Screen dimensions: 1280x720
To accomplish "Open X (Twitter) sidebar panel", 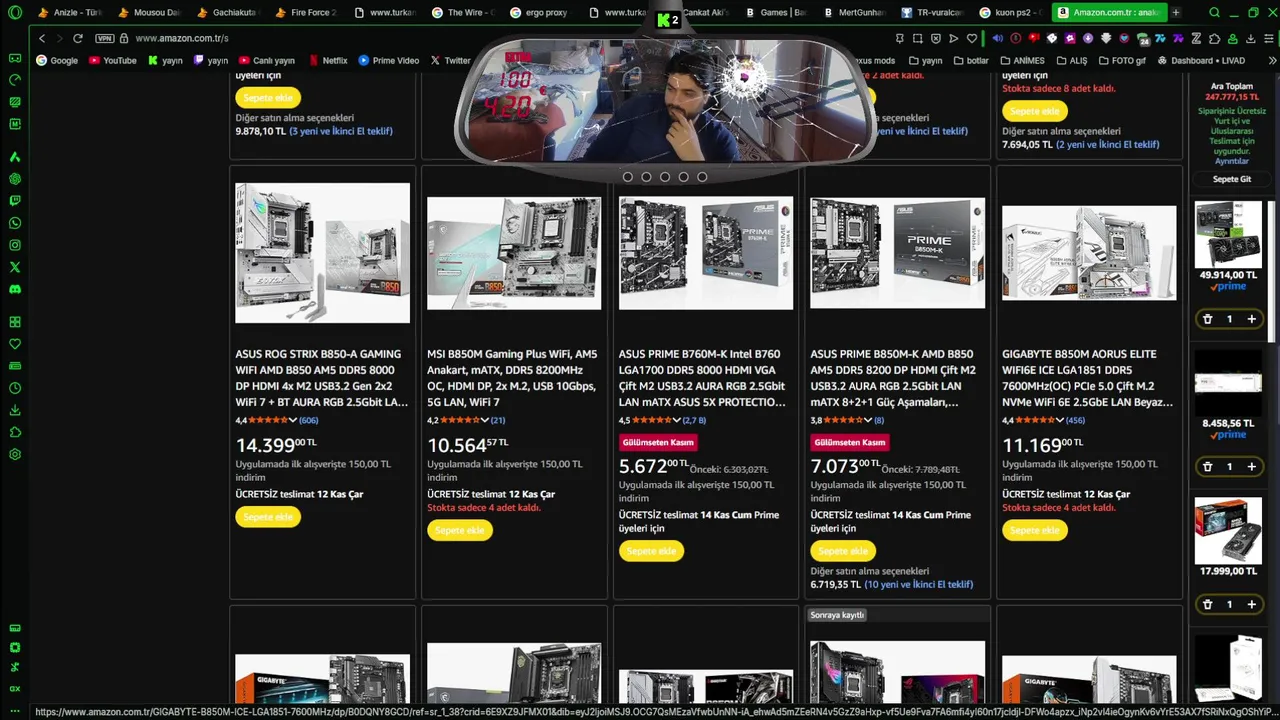I will (x=15, y=267).
